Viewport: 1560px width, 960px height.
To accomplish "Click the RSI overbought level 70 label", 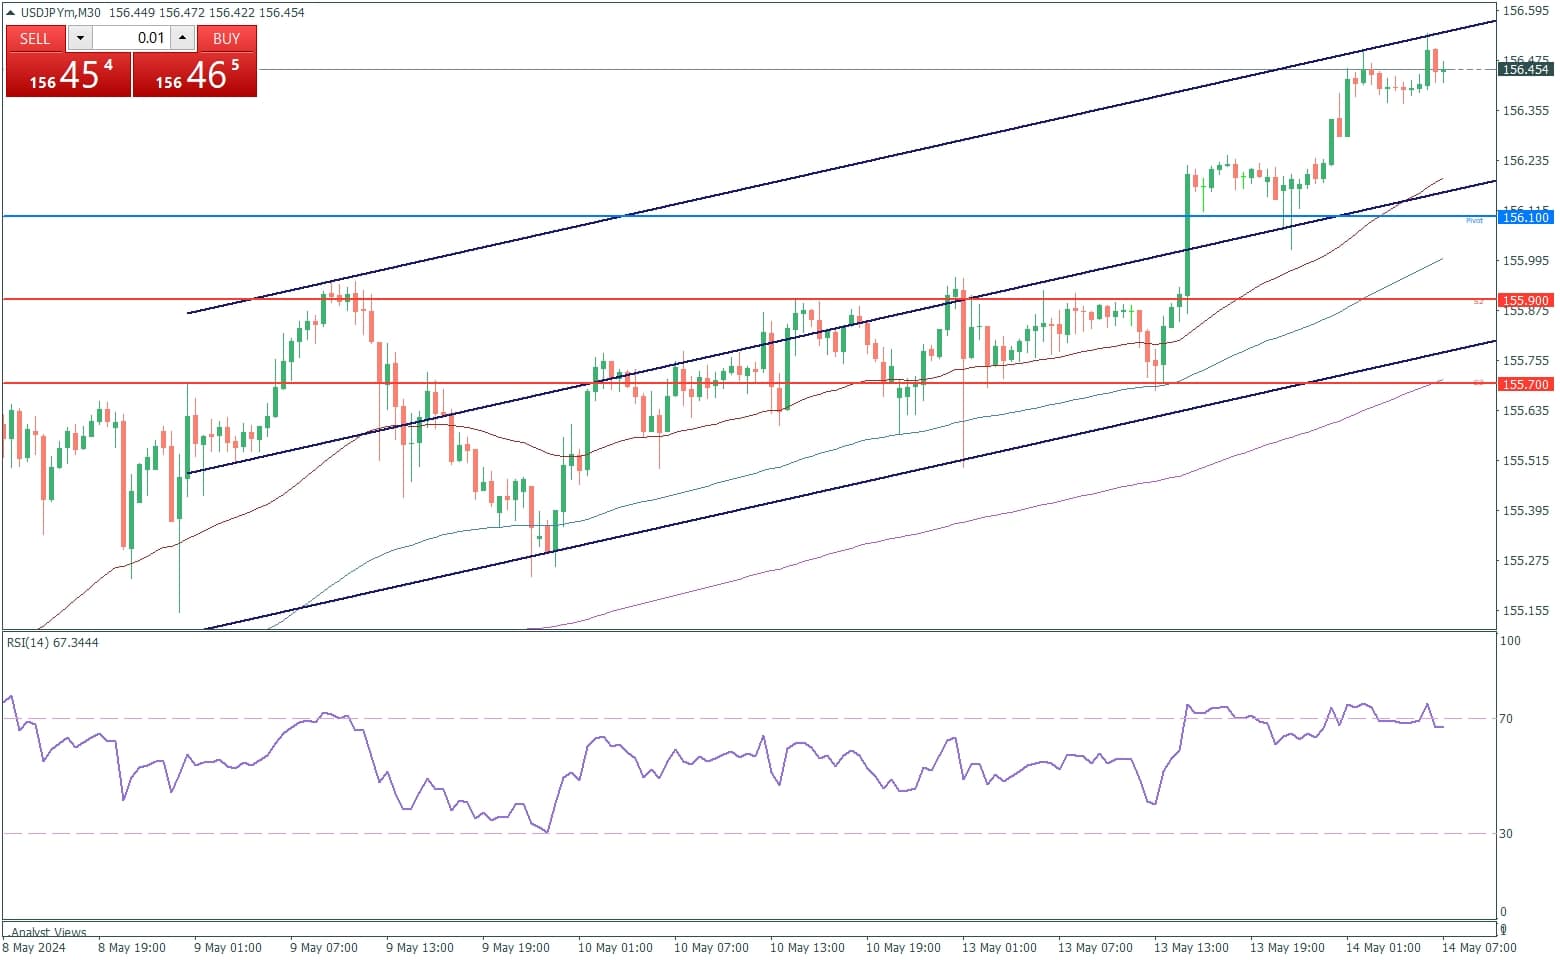I will 1506,719.
